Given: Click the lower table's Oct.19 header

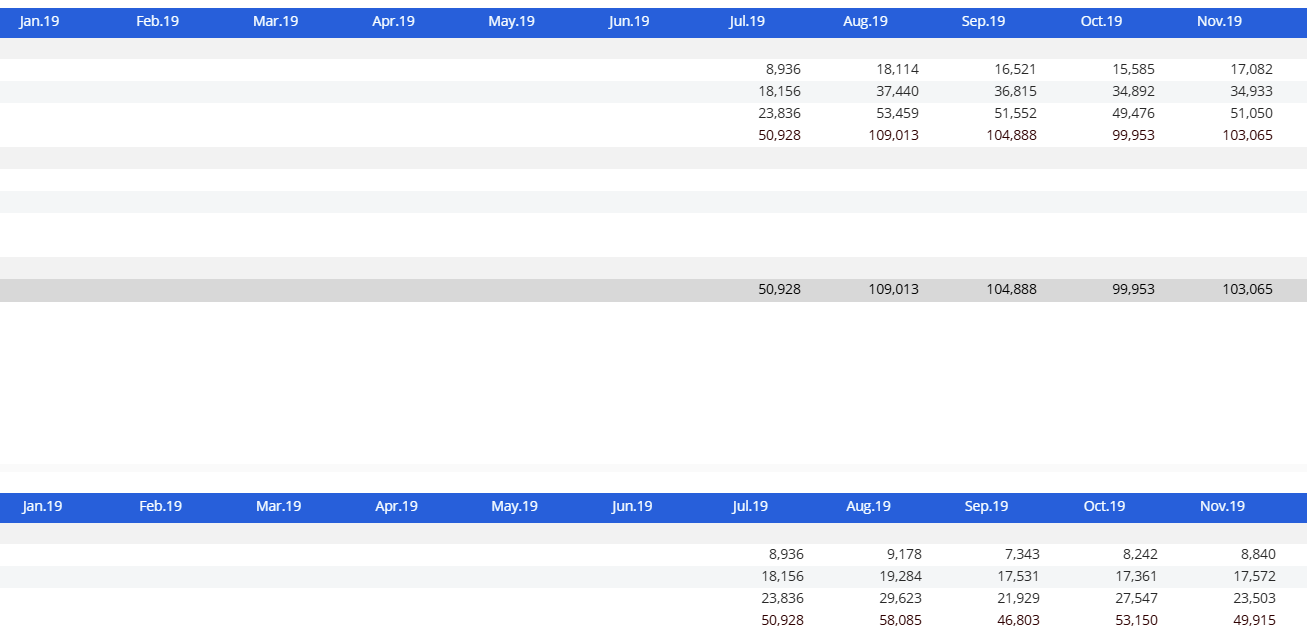Looking at the screenshot, I should coord(1104,506).
